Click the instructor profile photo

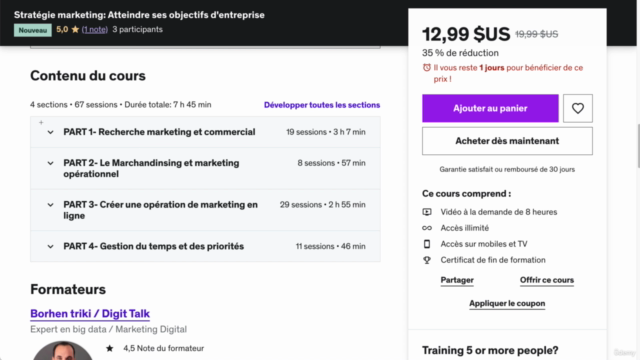coord(62,351)
